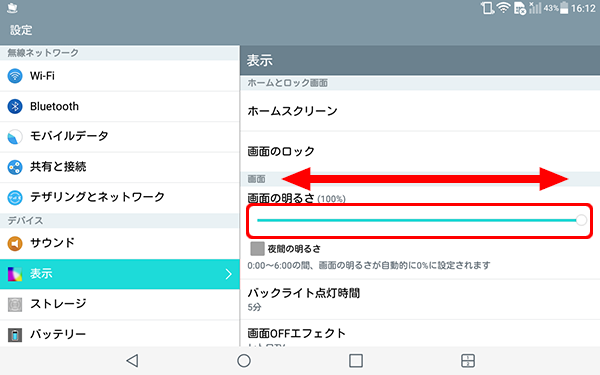Open 画面のロック option
The image size is (600, 375).
point(420,152)
